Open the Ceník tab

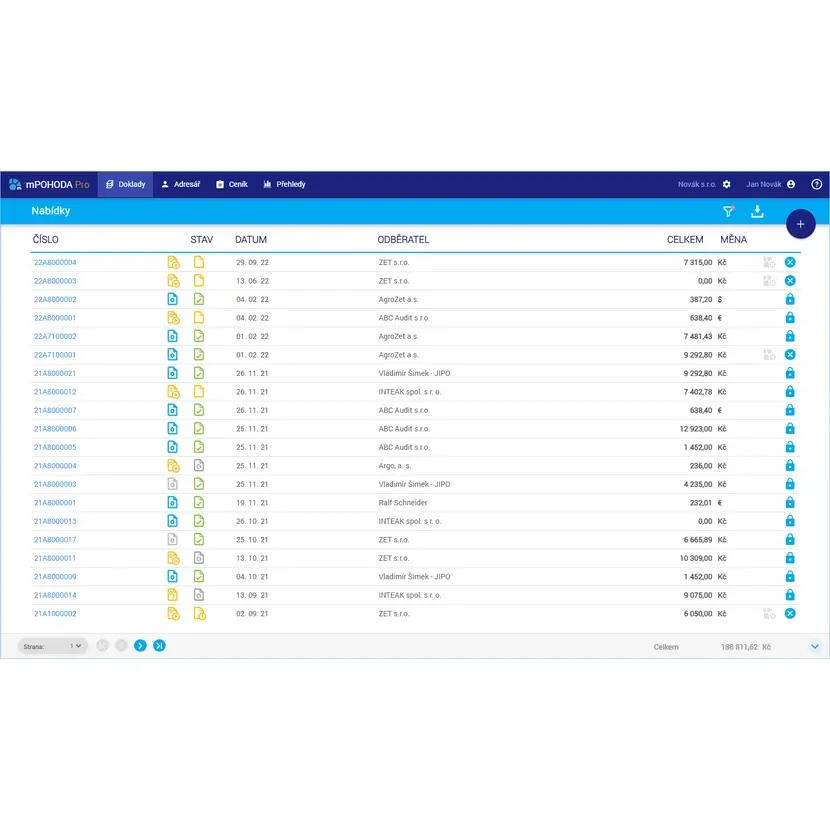coord(231,184)
